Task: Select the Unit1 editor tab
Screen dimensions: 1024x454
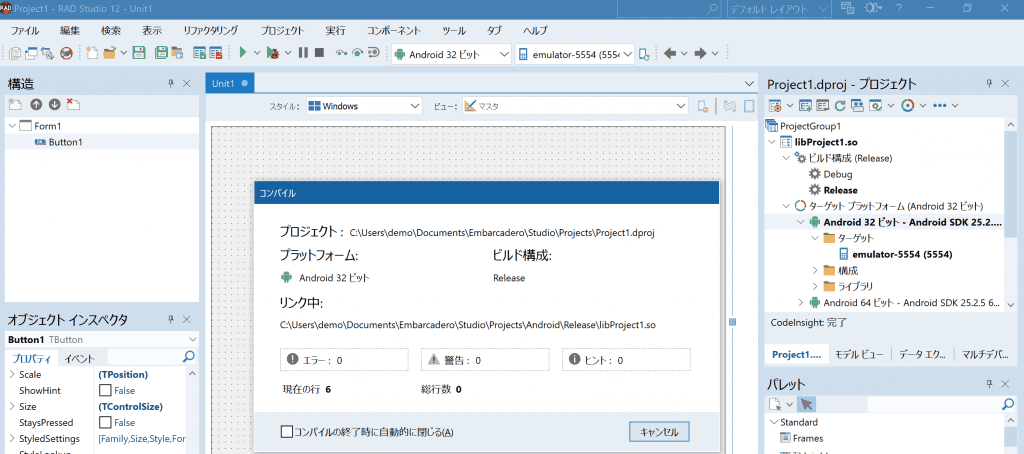Action: [229, 83]
